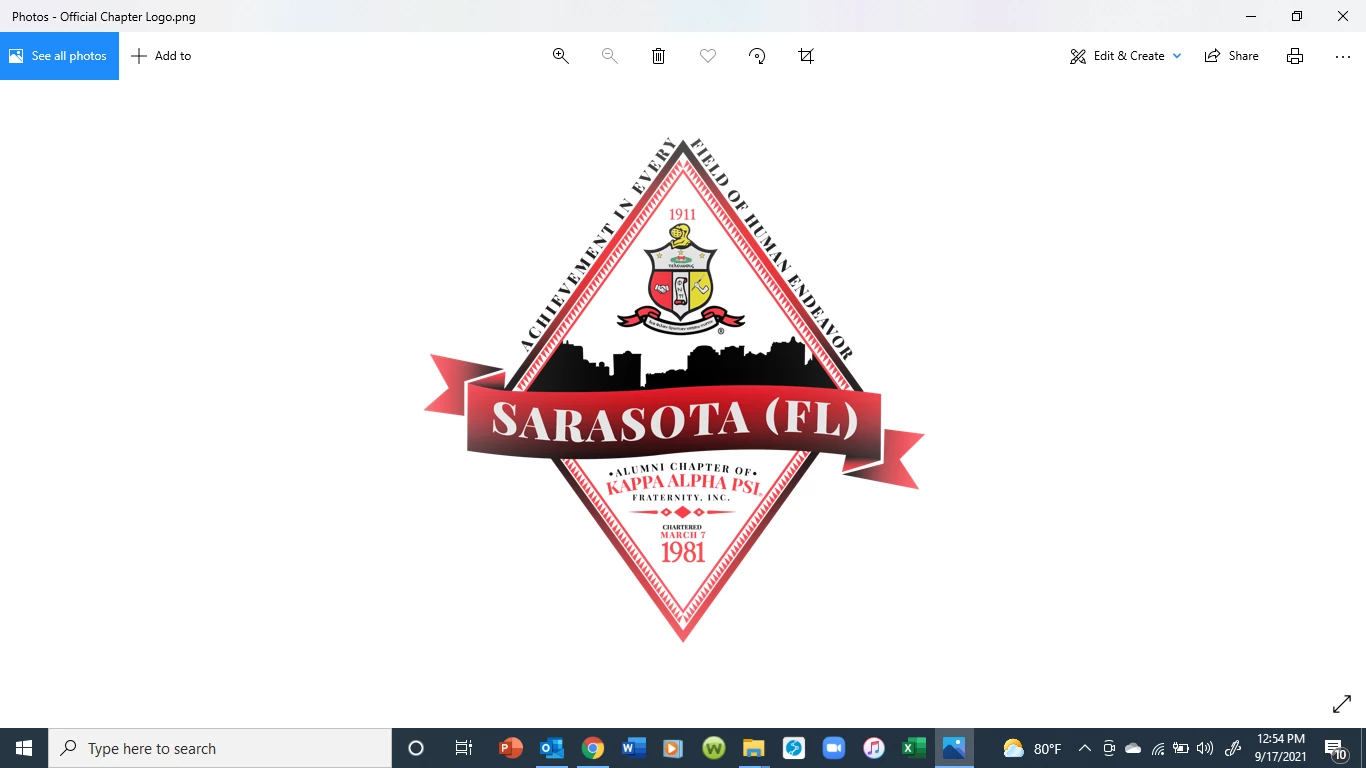Delete the photo with trash icon
The width and height of the screenshot is (1366, 768).
click(x=658, y=56)
